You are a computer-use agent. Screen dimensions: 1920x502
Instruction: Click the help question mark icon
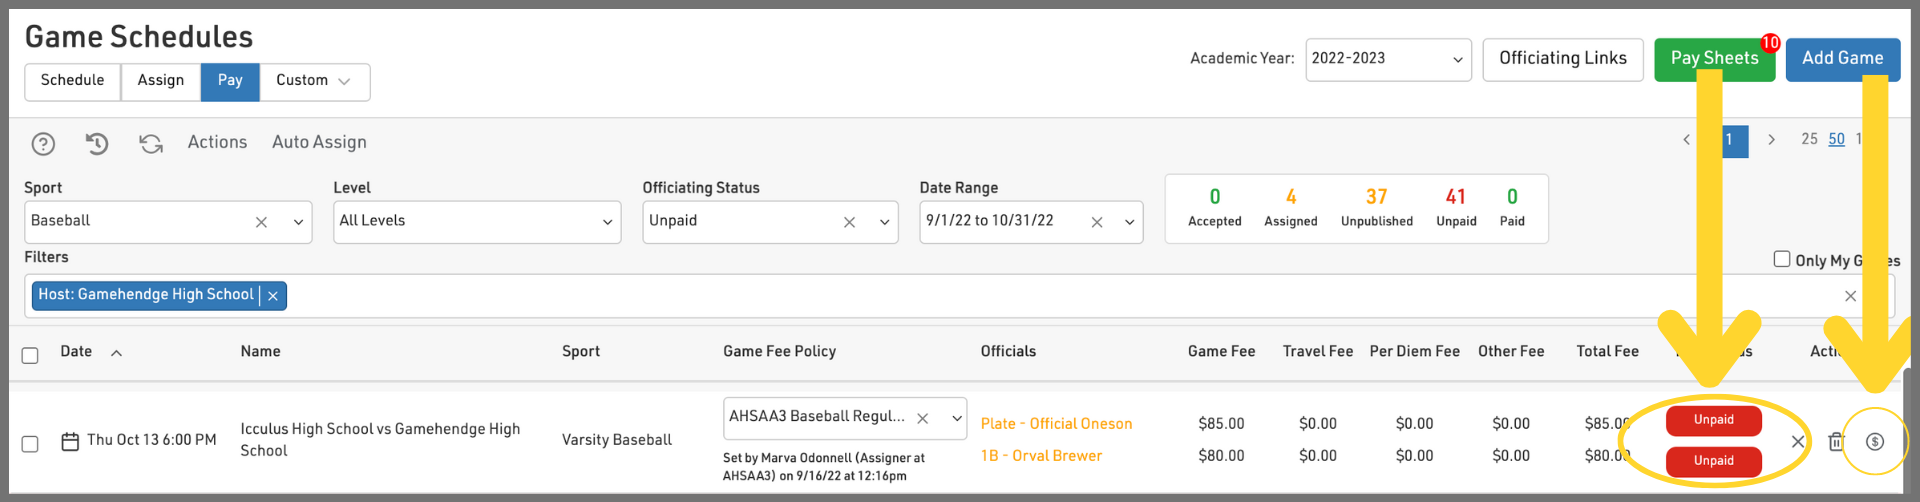(x=43, y=144)
